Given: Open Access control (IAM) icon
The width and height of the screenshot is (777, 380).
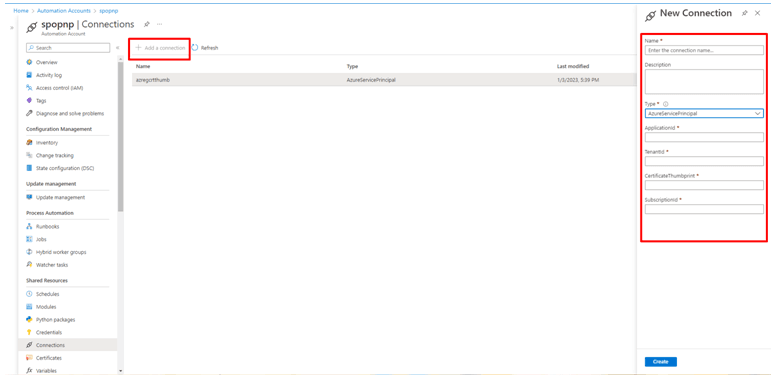Looking at the screenshot, I should point(29,88).
